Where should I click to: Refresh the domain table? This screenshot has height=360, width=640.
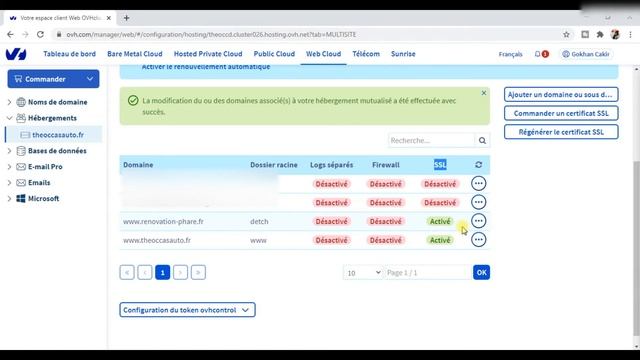pyautogui.click(x=478, y=165)
